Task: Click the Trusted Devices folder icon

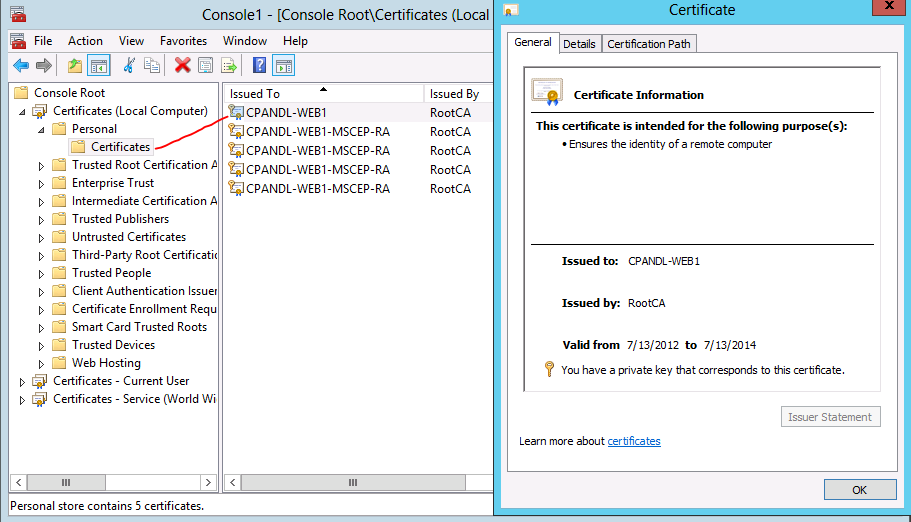Action: pos(59,345)
